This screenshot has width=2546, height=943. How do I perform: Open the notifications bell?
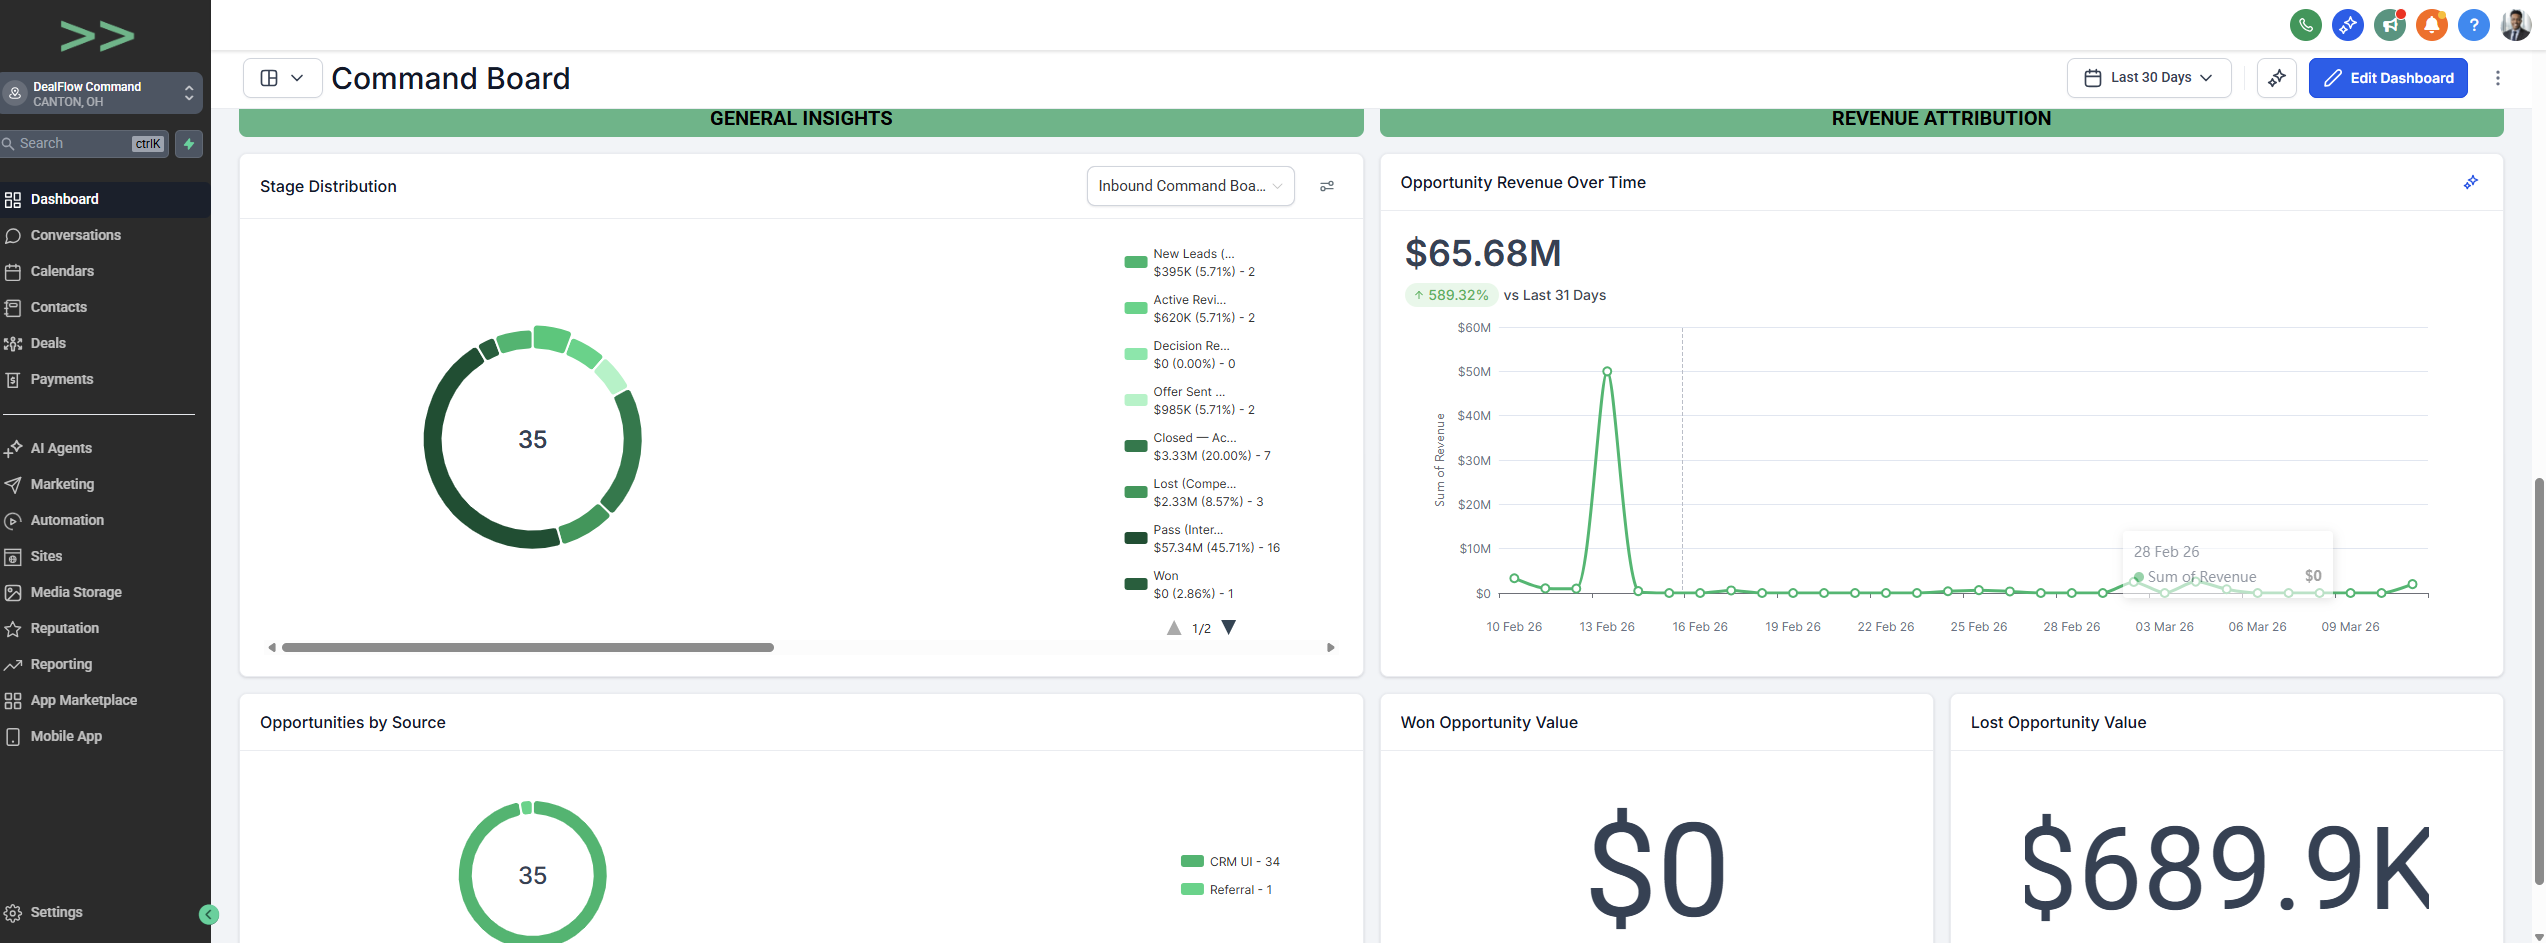[2432, 24]
